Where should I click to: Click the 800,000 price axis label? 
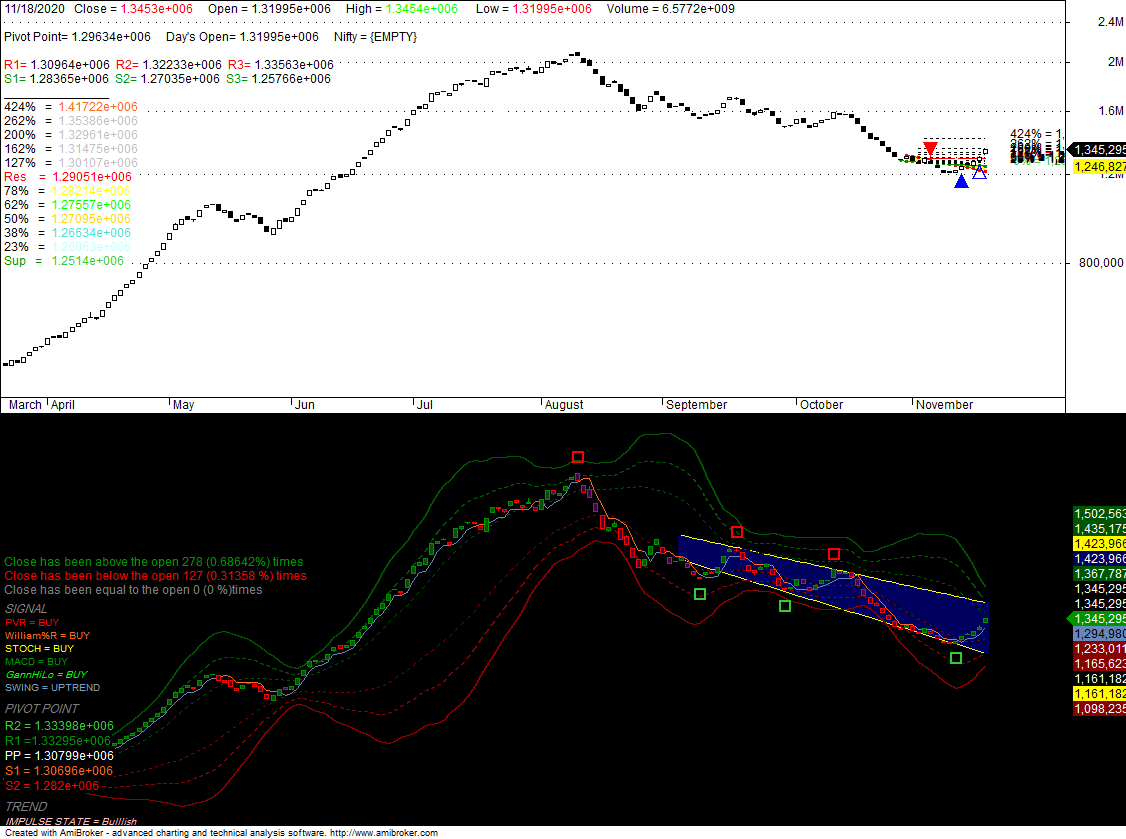(x=1101, y=263)
